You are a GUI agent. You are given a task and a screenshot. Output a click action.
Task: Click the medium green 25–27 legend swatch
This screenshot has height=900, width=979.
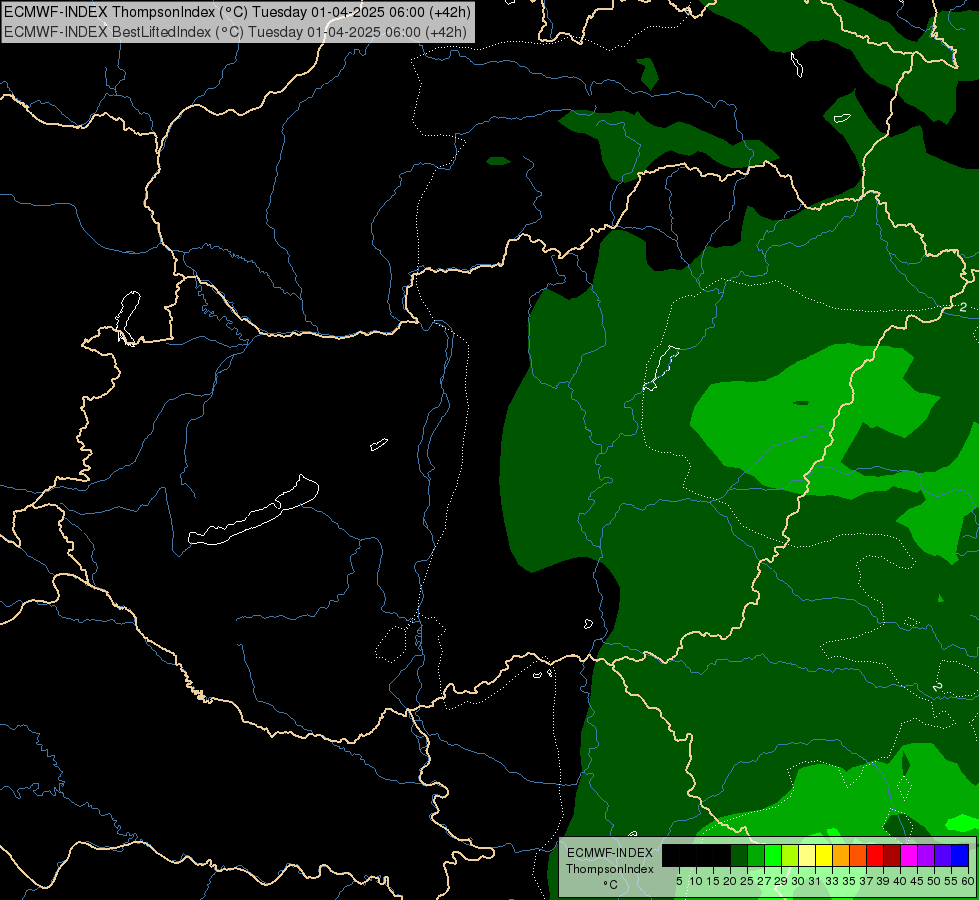(756, 855)
